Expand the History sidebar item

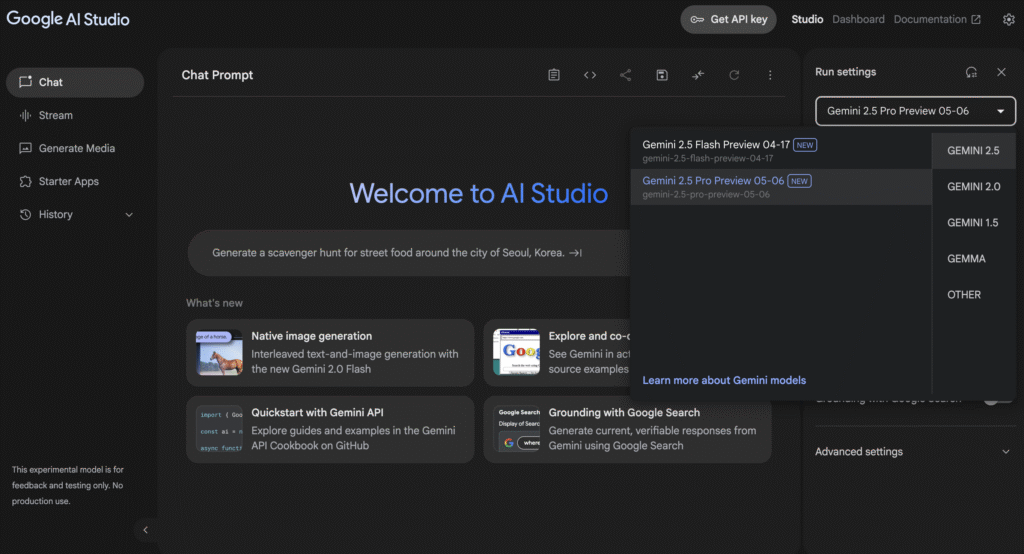click(129, 215)
